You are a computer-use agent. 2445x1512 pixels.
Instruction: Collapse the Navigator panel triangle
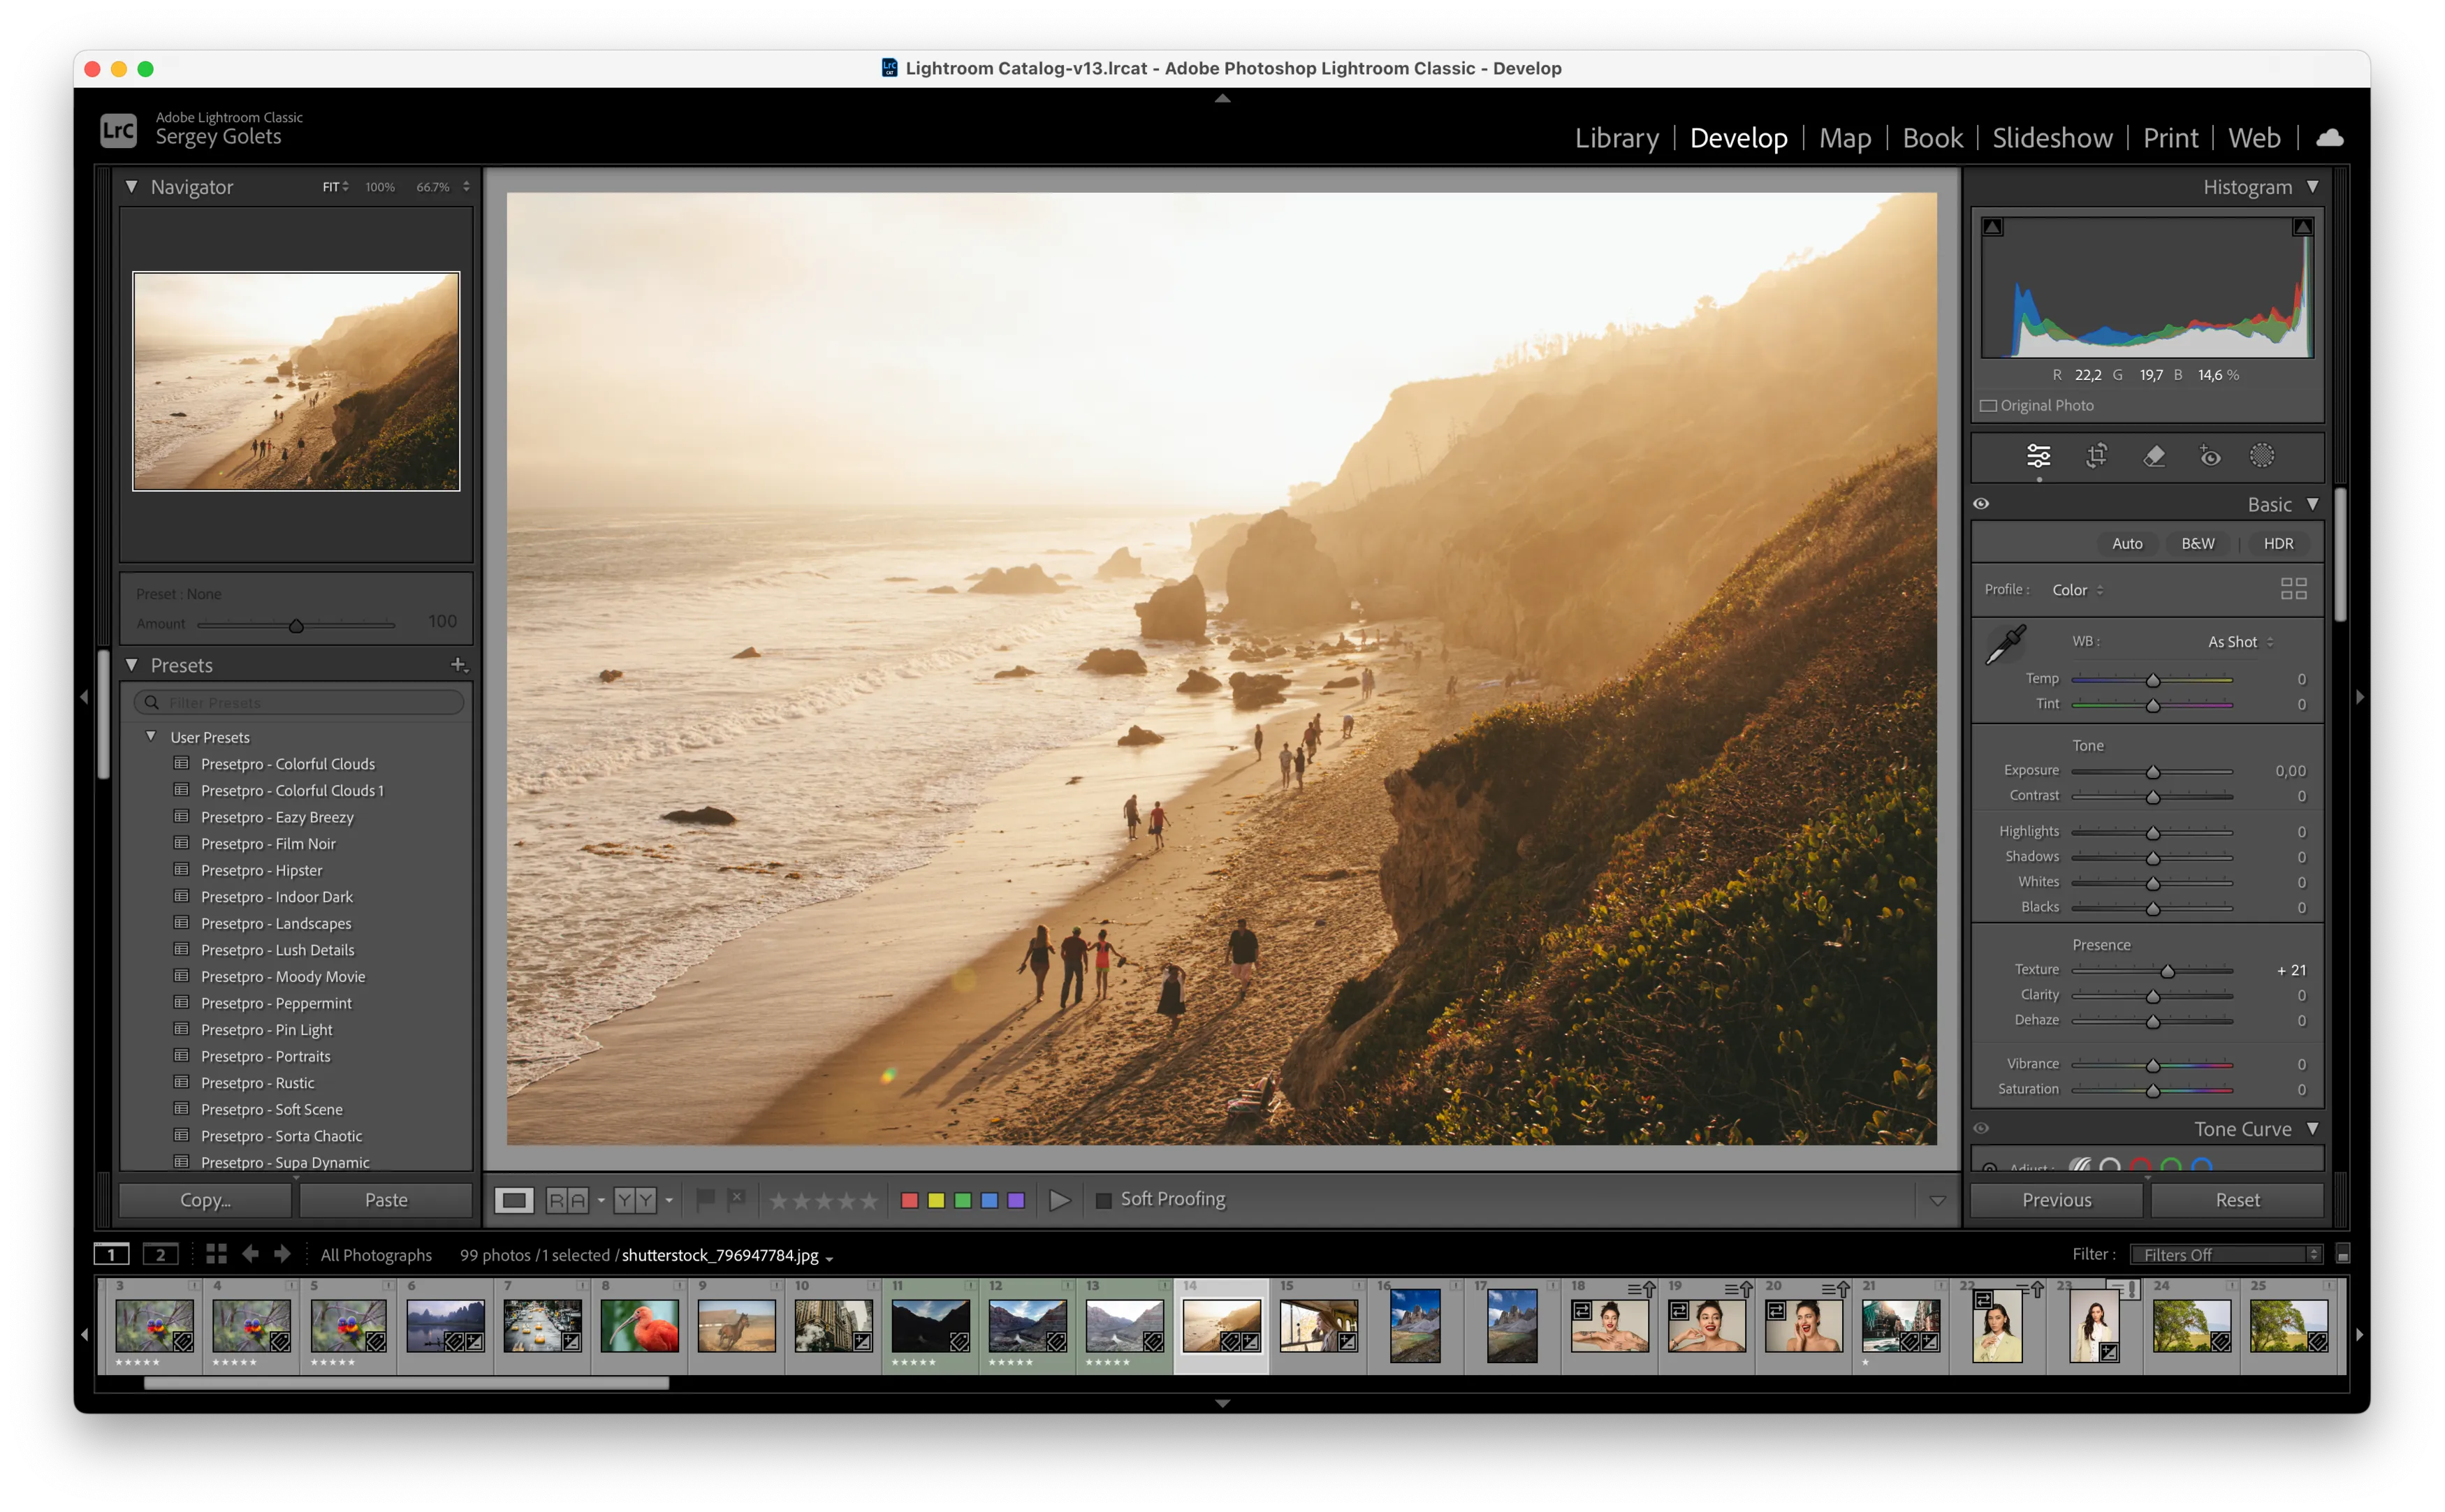point(132,187)
